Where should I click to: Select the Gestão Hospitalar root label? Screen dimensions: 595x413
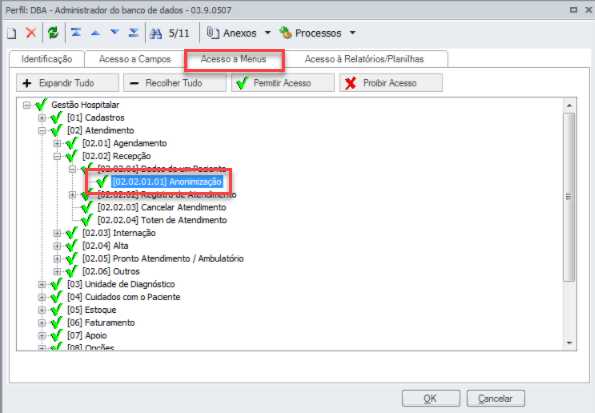pos(85,105)
